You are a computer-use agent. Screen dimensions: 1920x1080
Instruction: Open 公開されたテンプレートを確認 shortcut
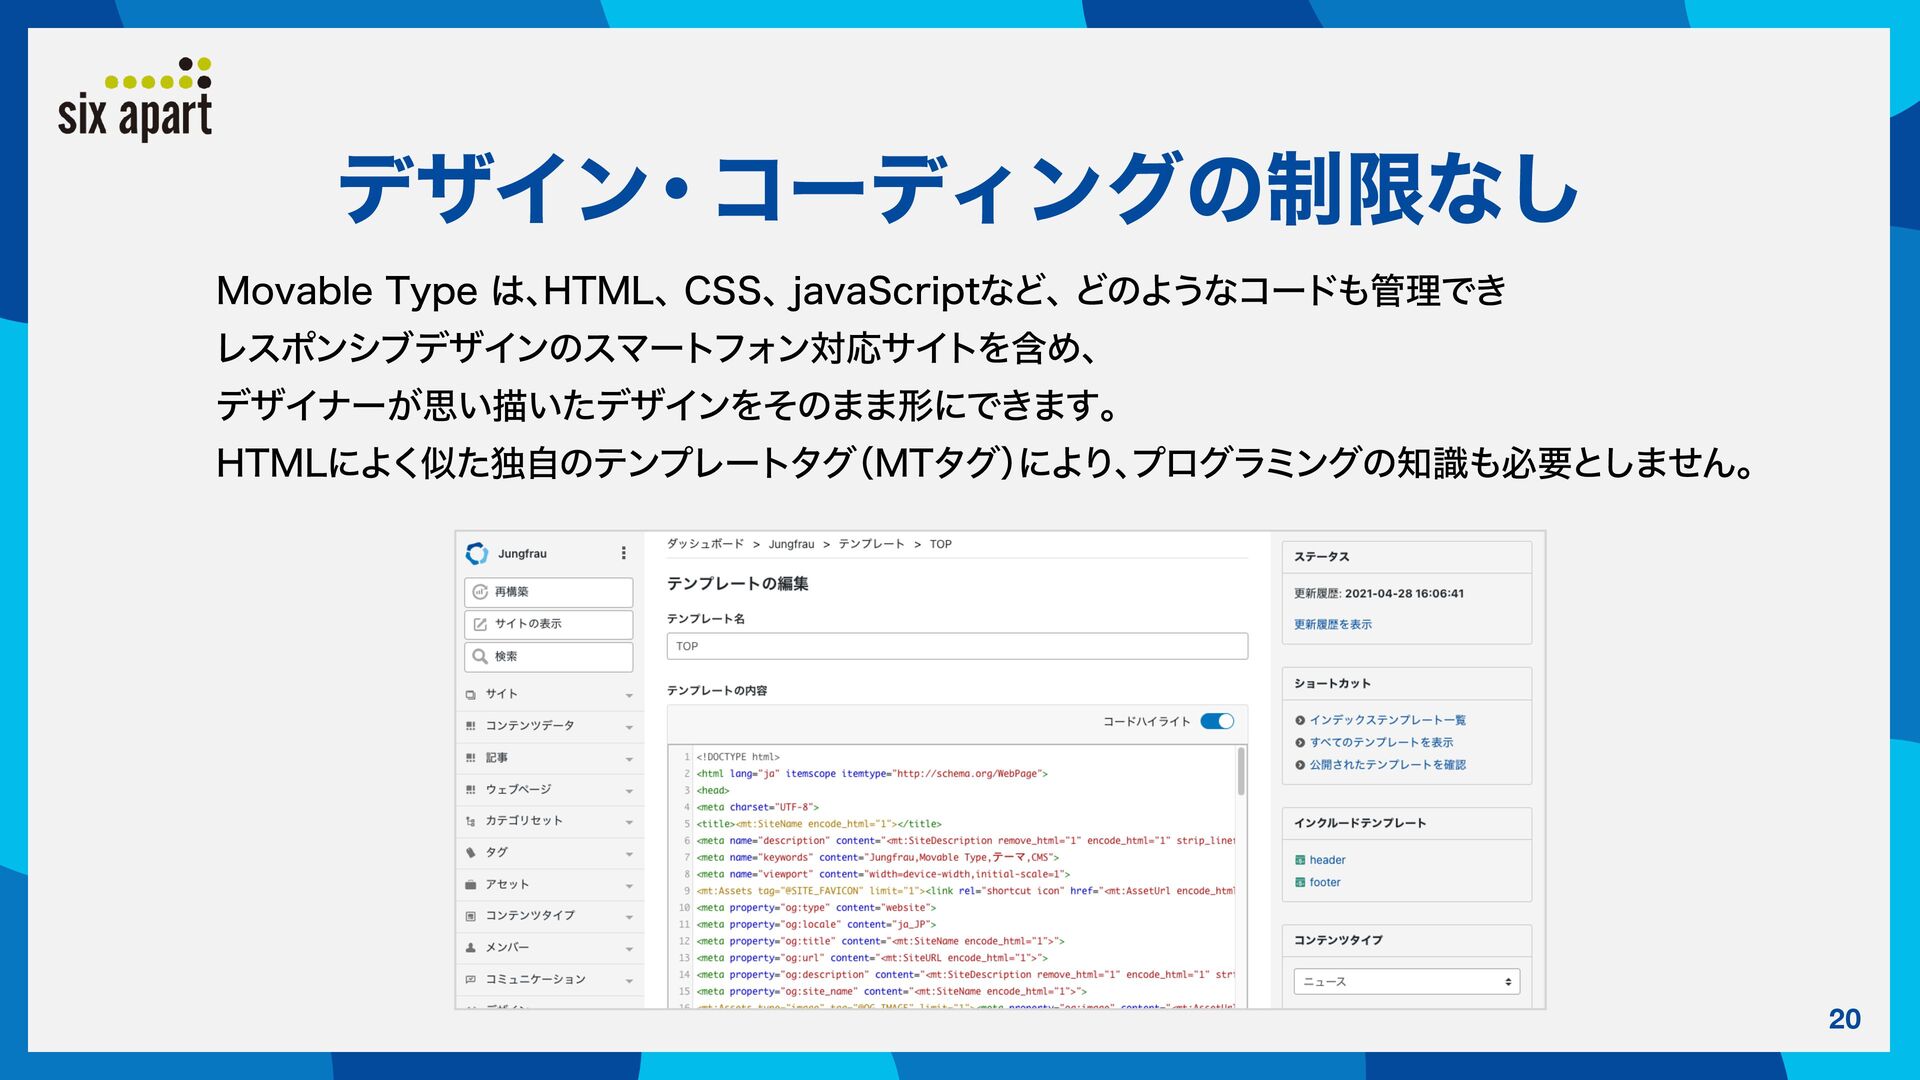(x=1388, y=765)
